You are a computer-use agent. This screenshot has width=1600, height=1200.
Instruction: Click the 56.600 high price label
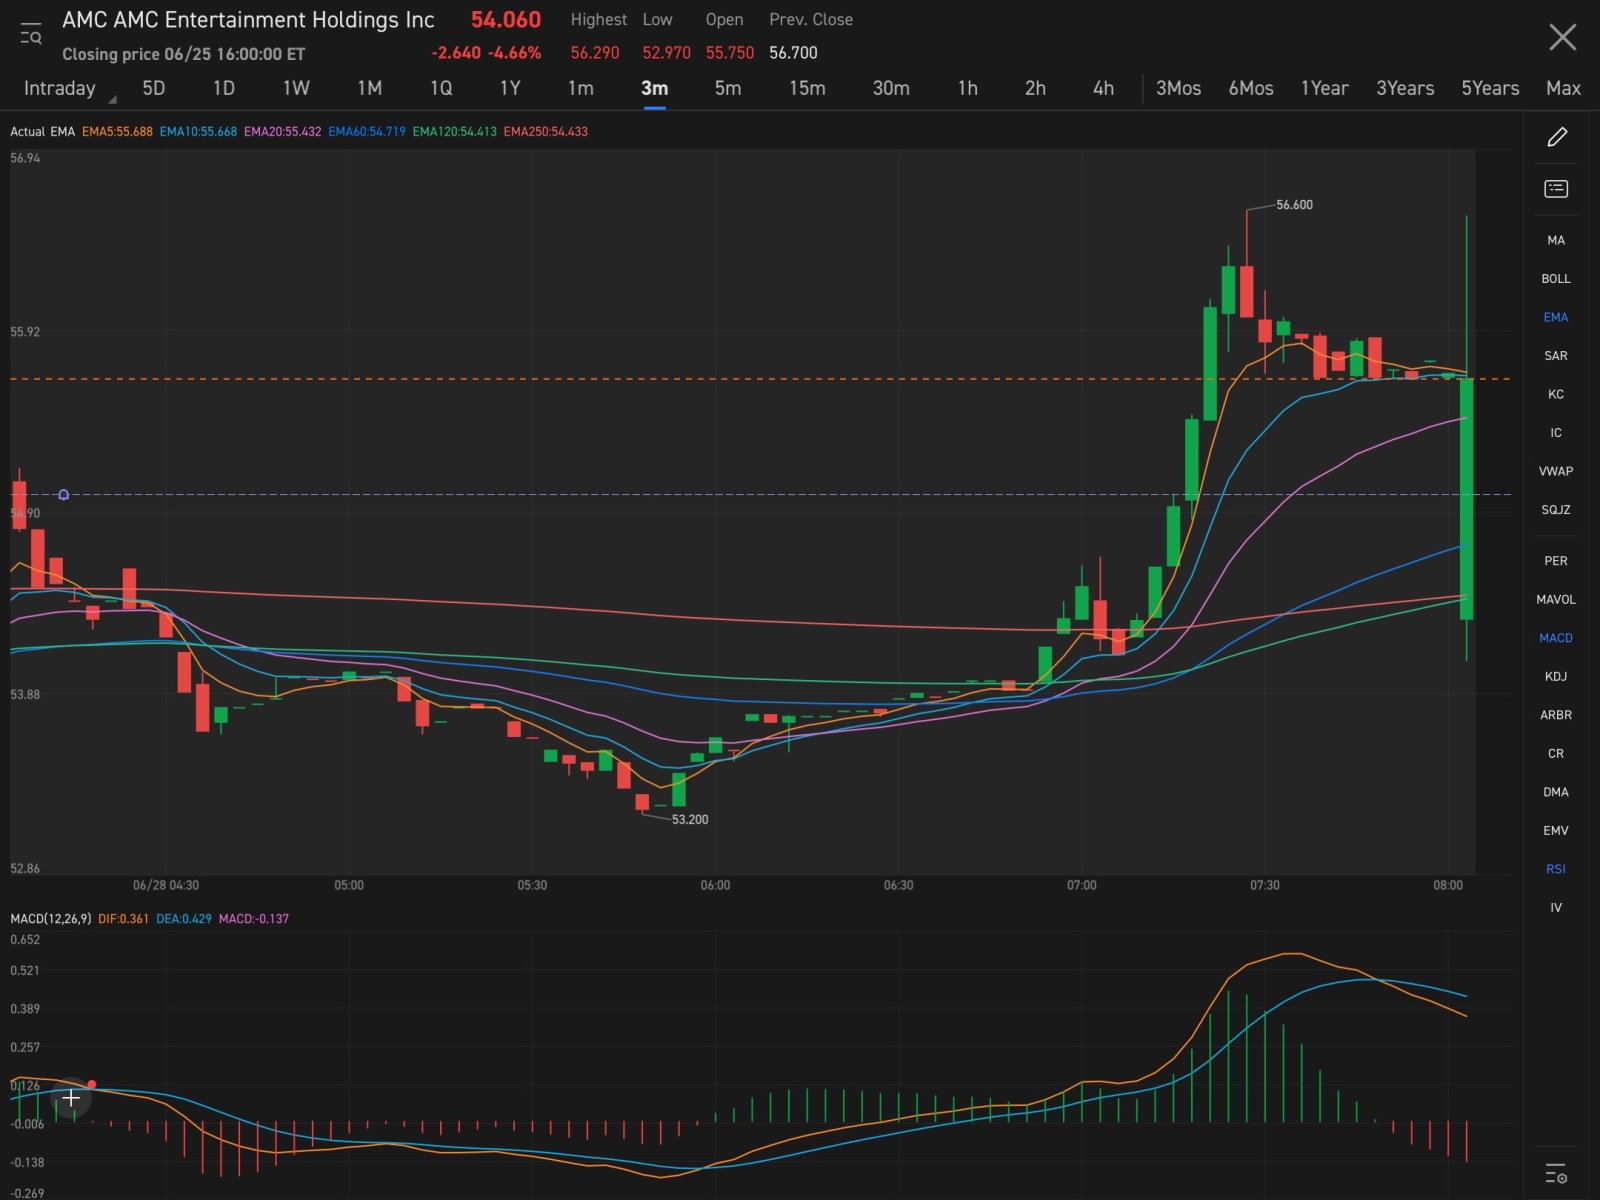point(1294,205)
